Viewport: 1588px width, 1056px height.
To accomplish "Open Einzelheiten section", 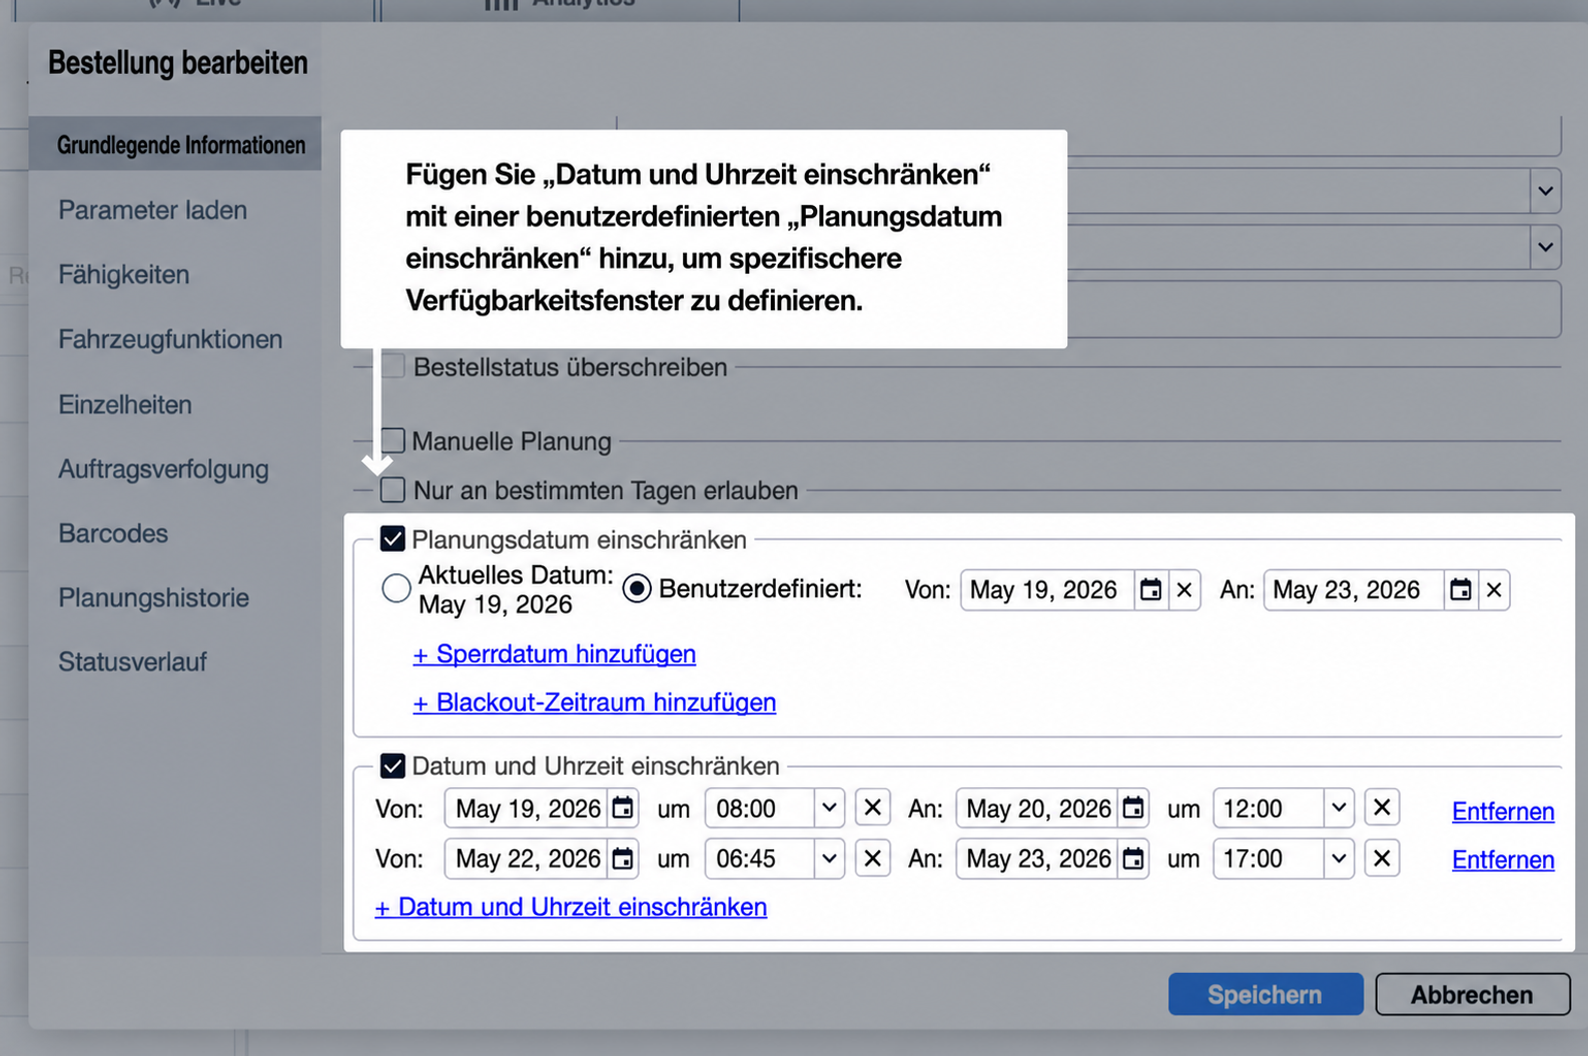I will pos(125,404).
